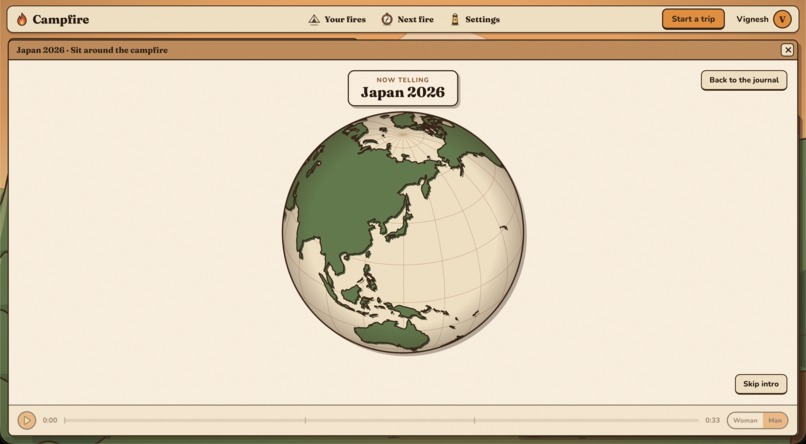This screenshot has width=806, height=444.
Task: Open the Vignesh user avatar
Action: pos(782,20)
